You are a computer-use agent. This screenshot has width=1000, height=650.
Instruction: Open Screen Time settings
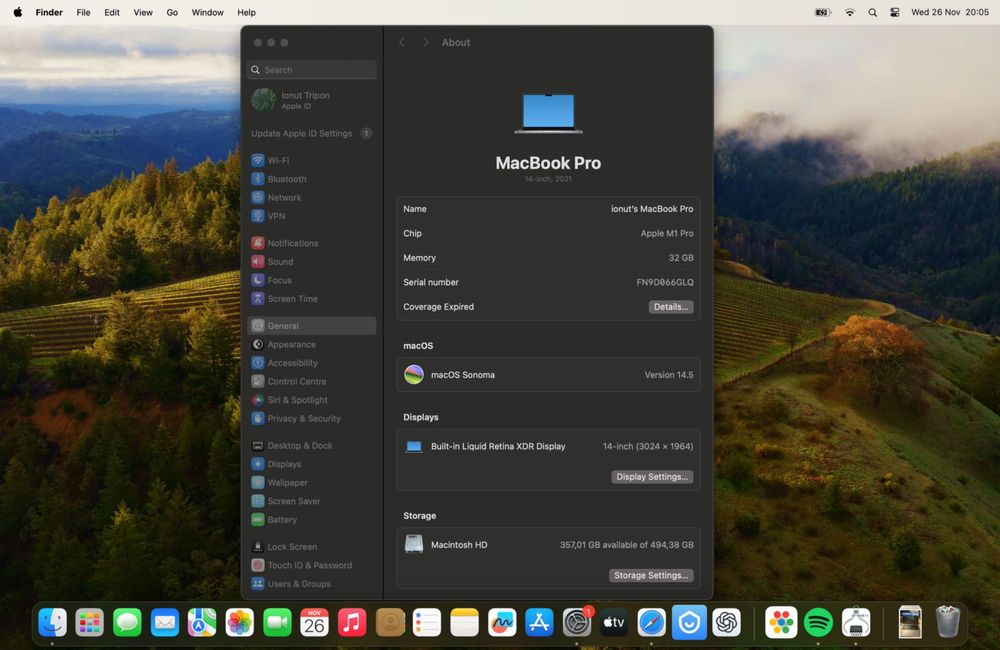(x=311, y=298)
